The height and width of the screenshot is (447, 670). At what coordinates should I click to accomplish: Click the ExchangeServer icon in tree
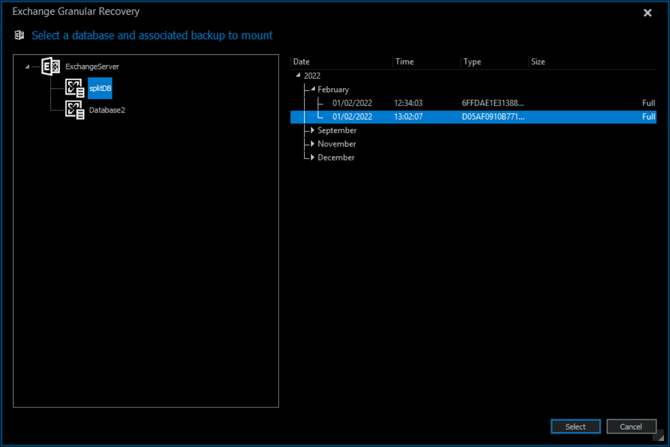tap(51, 66)
